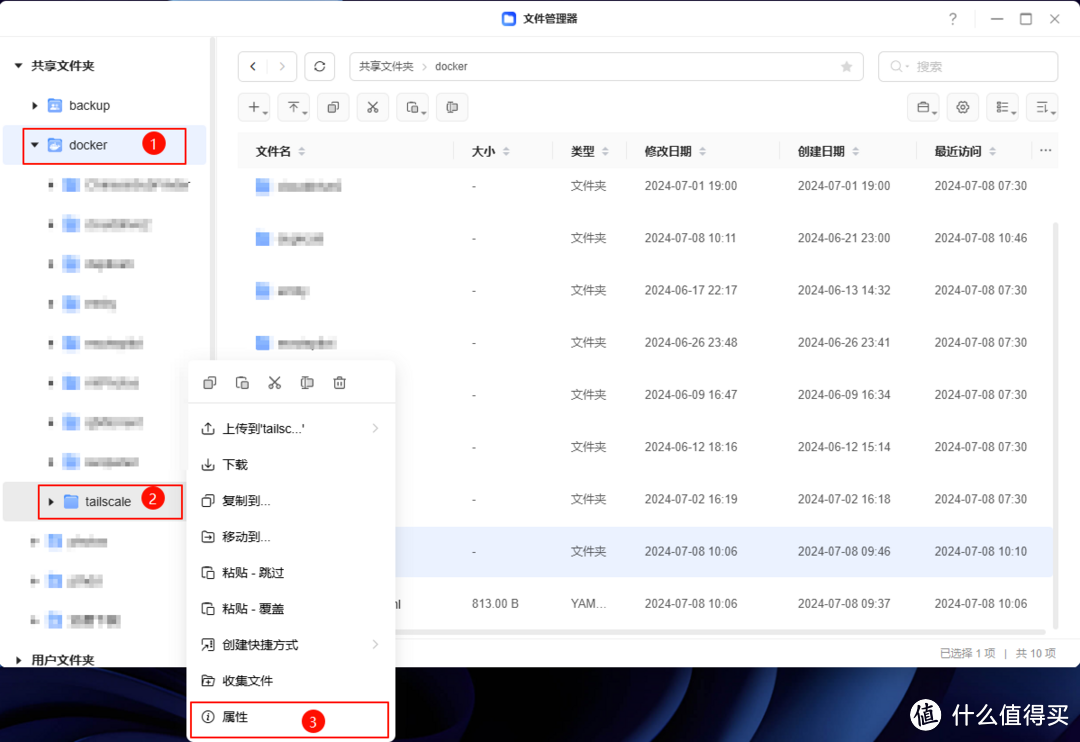Toggle the favorite star in the address bar
The height and width of the screenshot is (742, 1080).
pos(846,66)
